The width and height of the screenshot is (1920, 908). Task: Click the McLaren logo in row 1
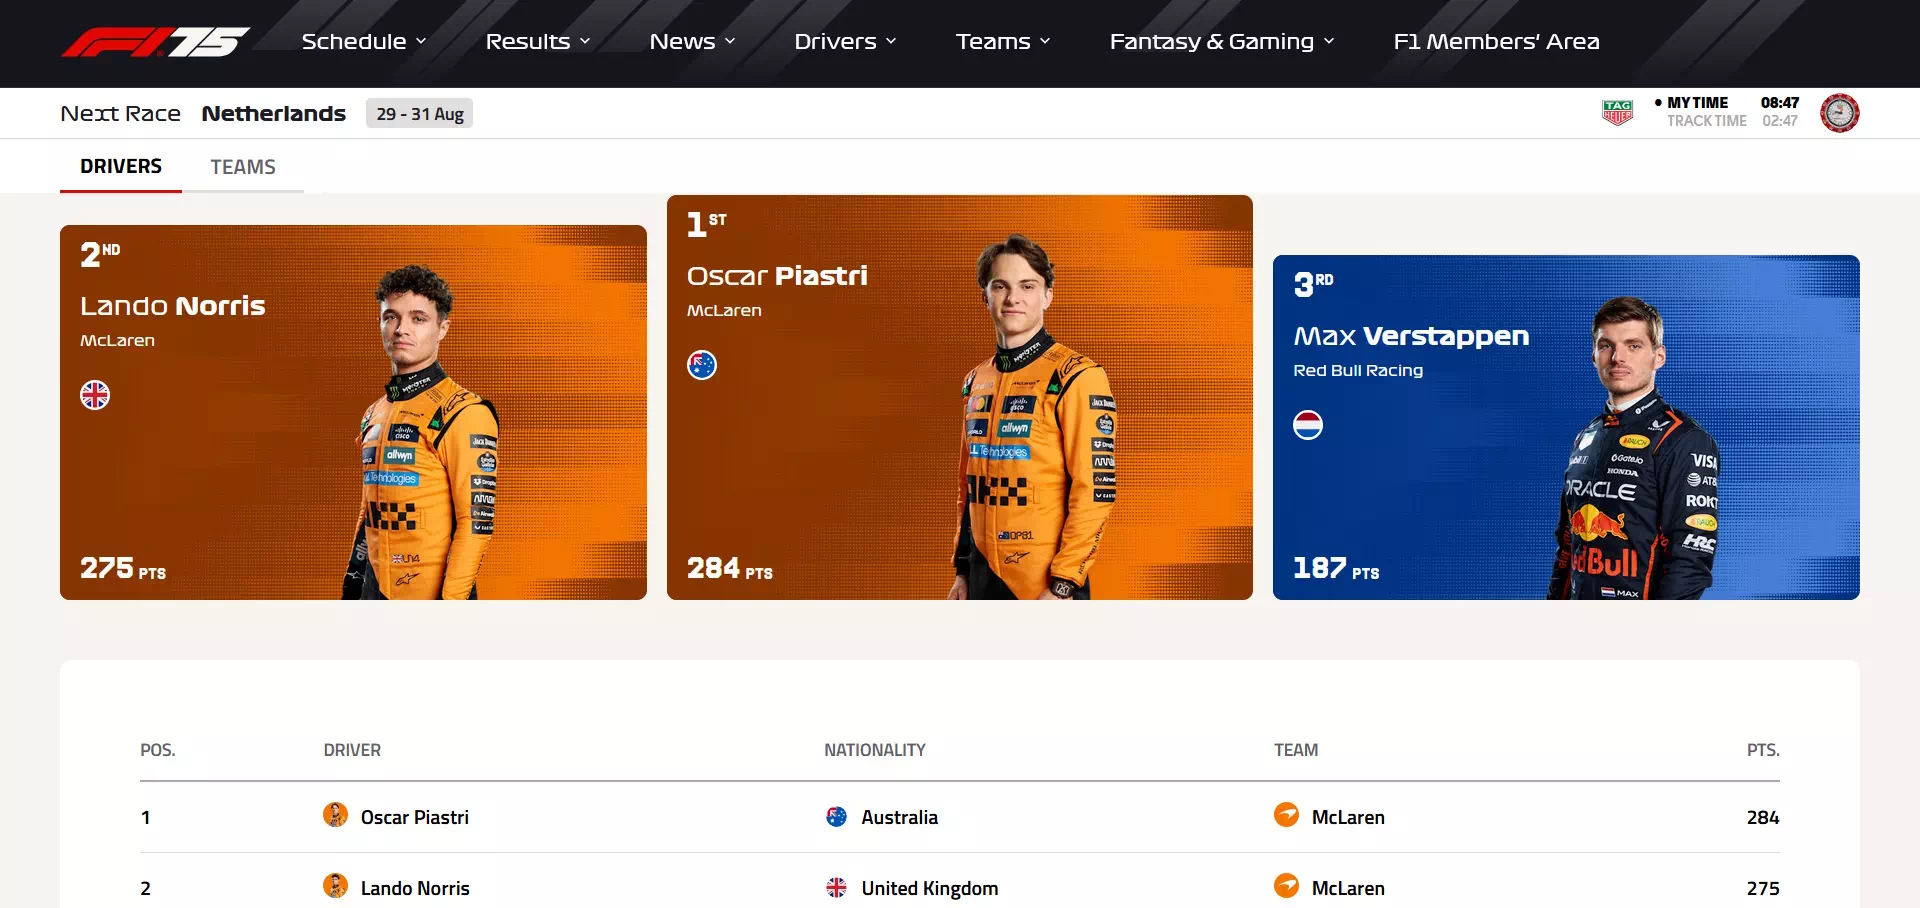[1286, 815]
